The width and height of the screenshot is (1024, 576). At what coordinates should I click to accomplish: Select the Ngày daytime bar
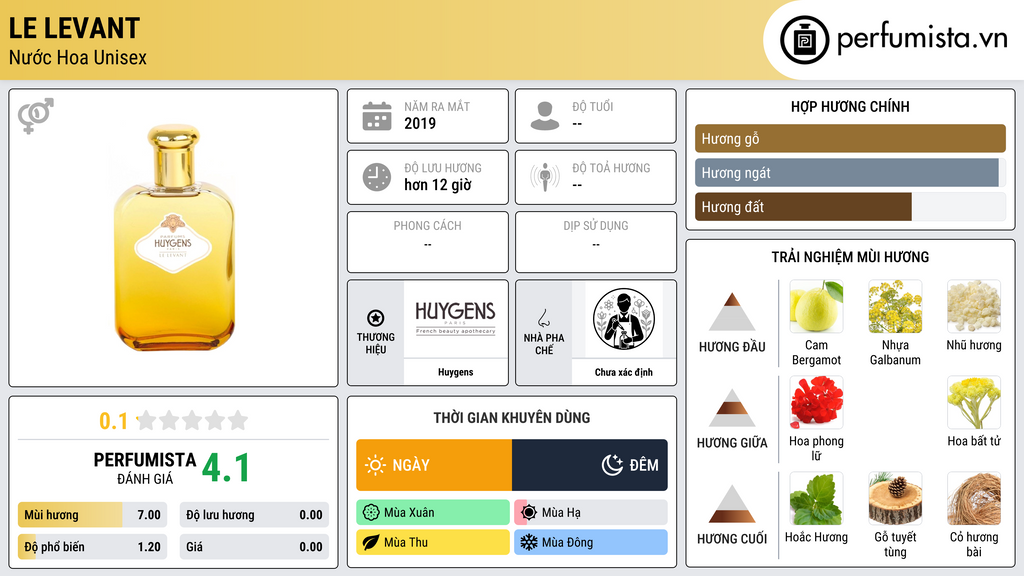(x=434, y=465)
